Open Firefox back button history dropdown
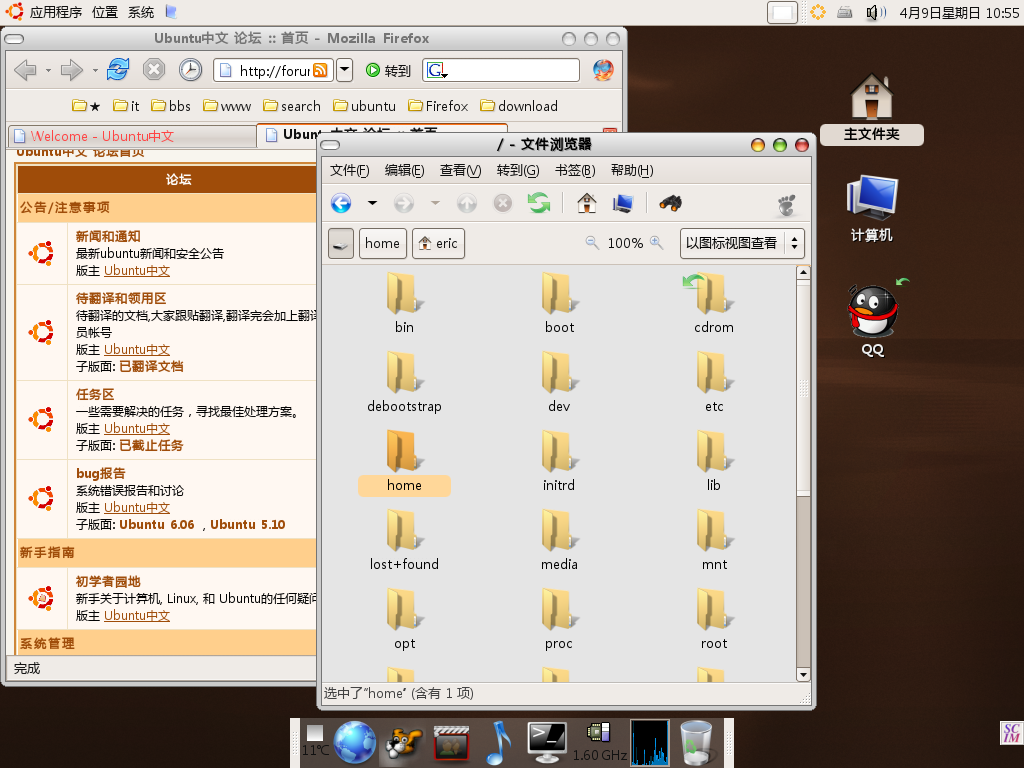Image resolution: width=1024 pixels, height=768 pixels. coord(48,70)
